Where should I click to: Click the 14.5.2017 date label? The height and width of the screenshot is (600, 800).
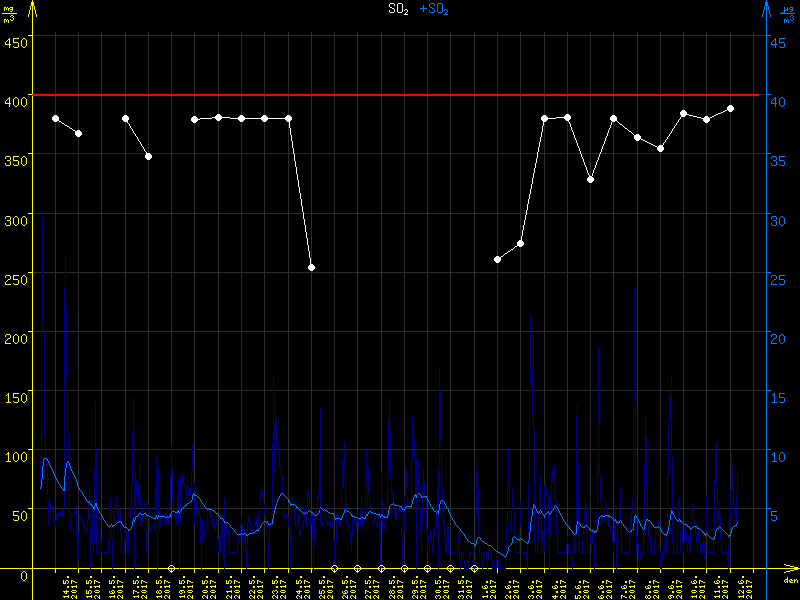point(67,587)
